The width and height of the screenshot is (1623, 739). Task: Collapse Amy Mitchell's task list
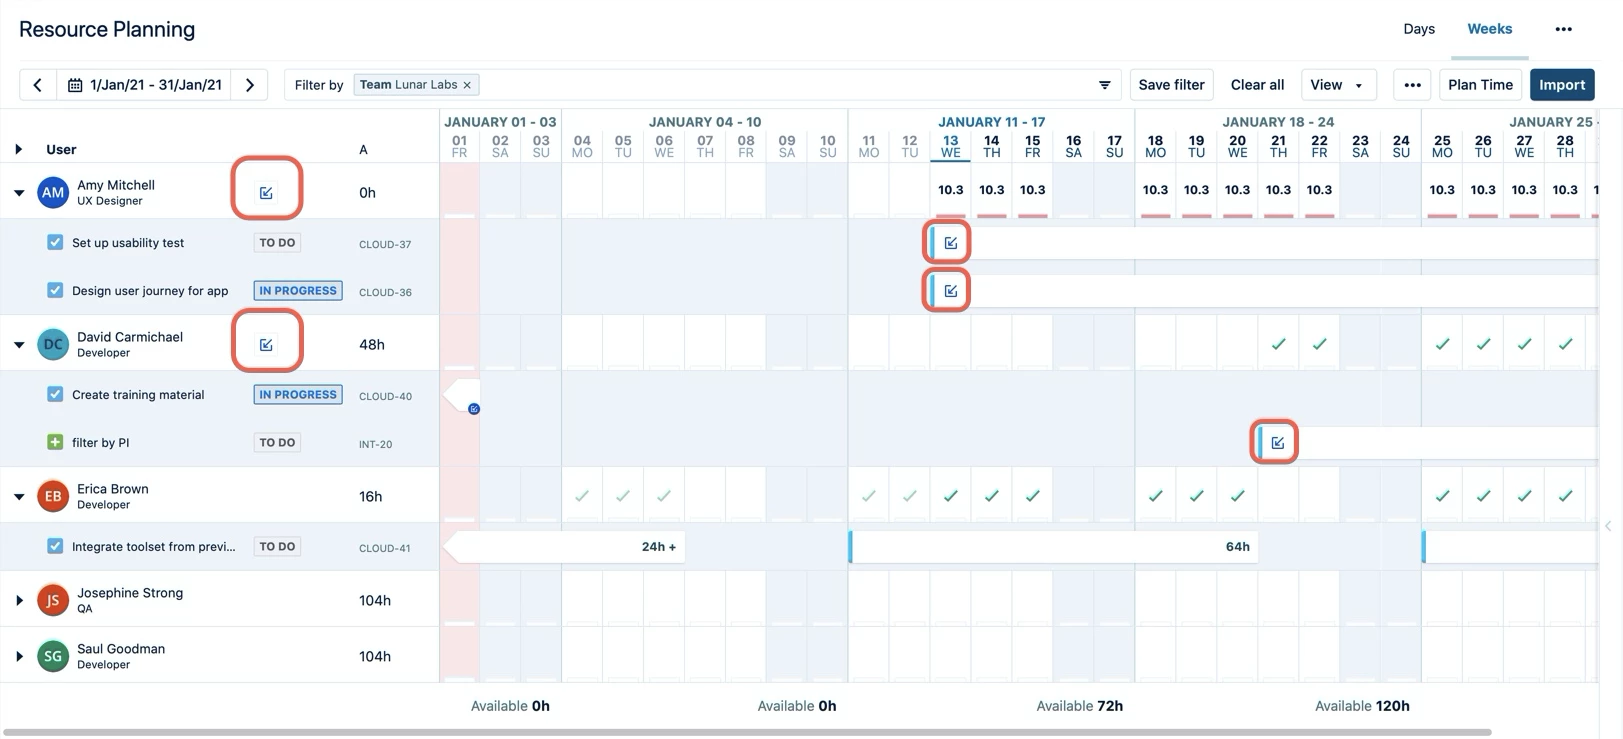pyautogui.click(x=19, y=192)
